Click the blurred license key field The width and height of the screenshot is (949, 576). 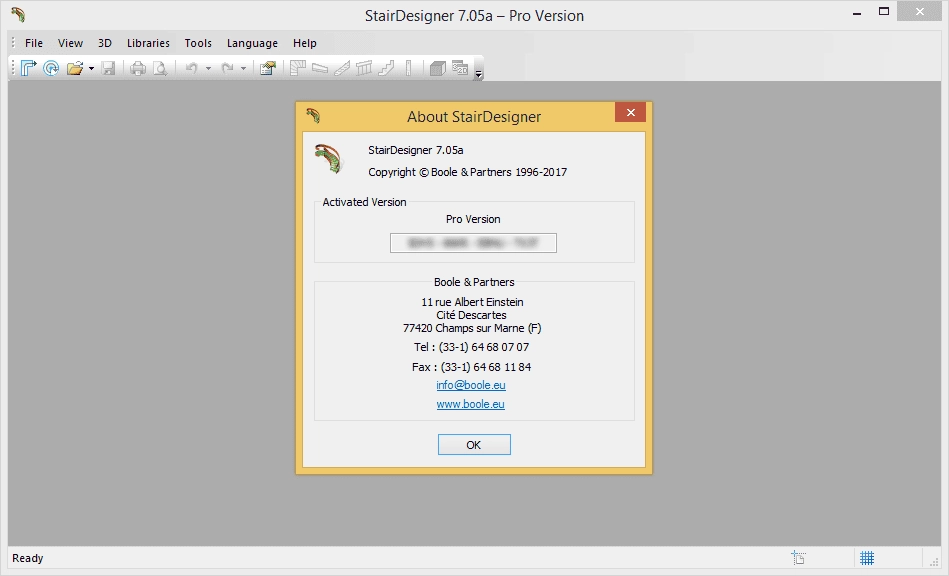tap(473, 243)
